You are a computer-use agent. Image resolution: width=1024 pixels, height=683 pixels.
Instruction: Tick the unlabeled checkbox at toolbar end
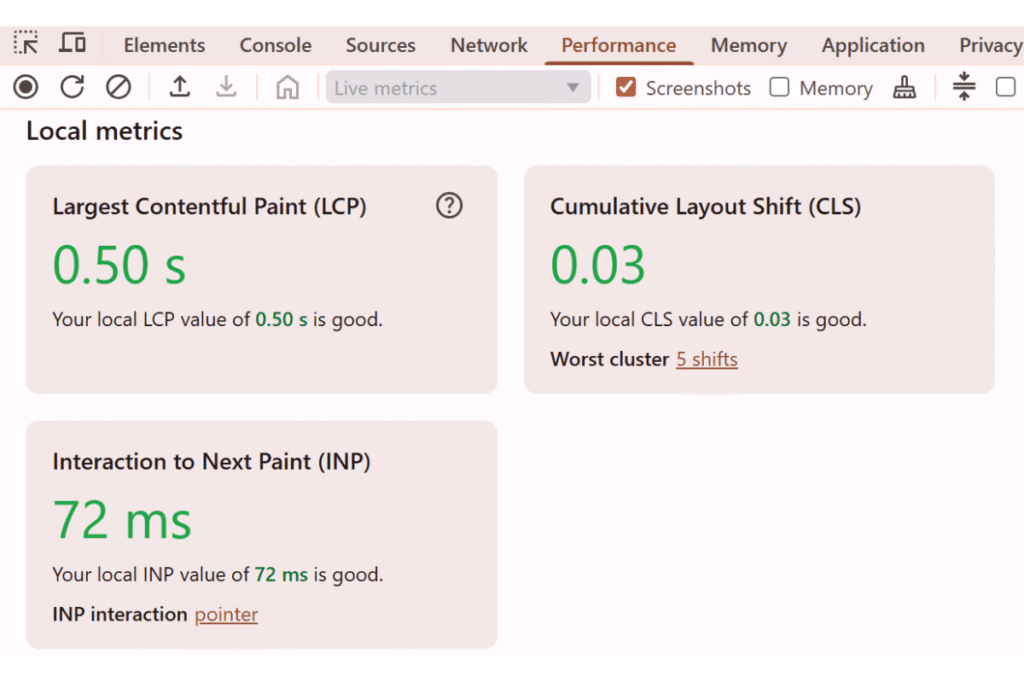point(1005,88)
